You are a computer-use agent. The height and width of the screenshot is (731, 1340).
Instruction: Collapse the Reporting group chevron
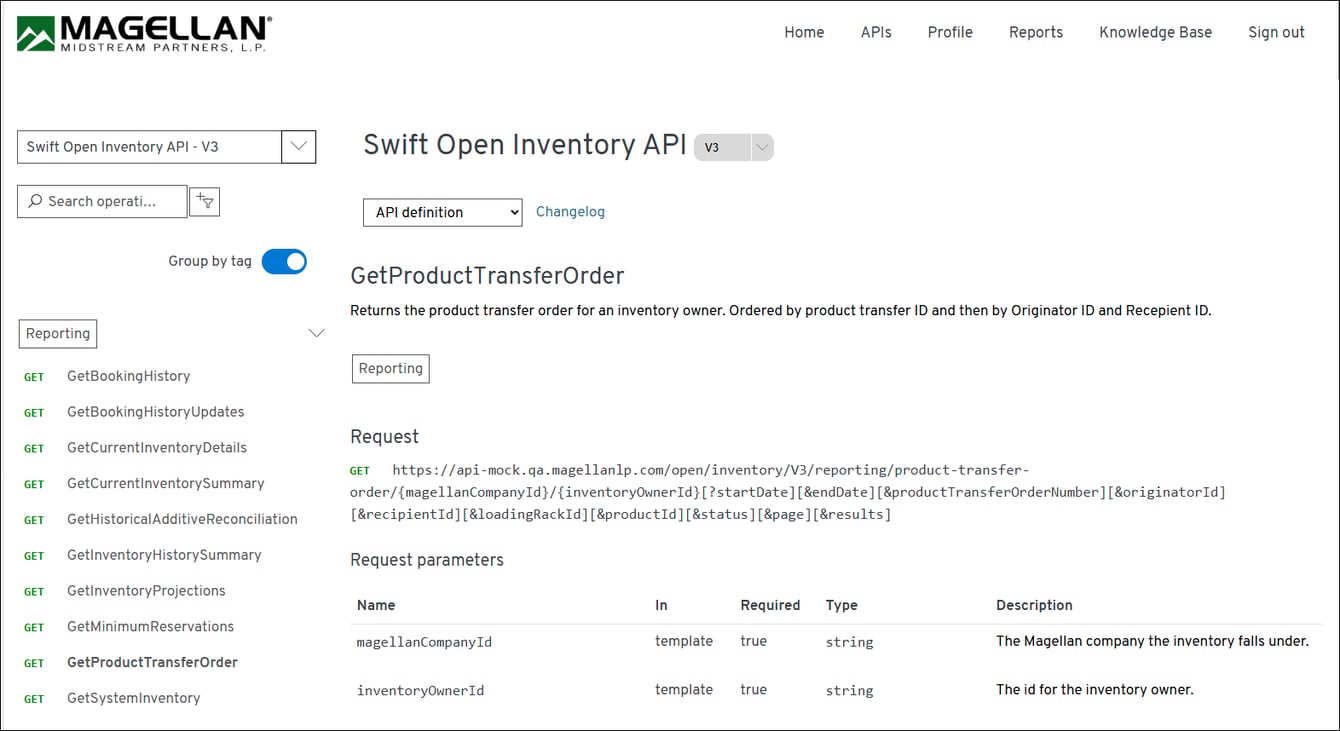click(x=316, y=333)
